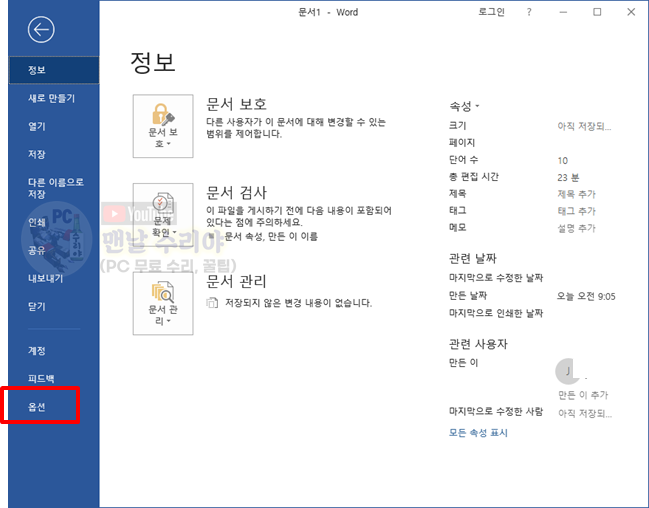
Task: Click 태그 추가 tag field
Action: tap(577, 211)
